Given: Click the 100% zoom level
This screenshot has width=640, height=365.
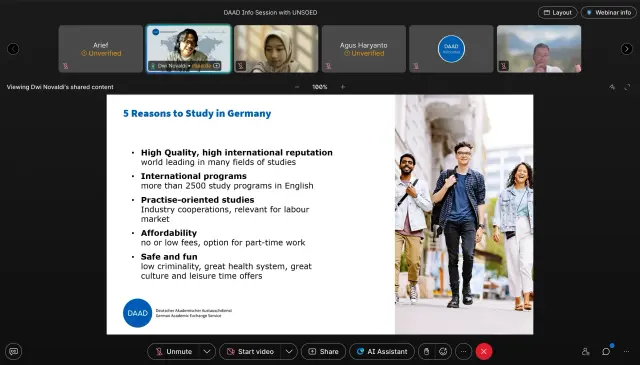Looking at the screenshot, I should (320, 87).
